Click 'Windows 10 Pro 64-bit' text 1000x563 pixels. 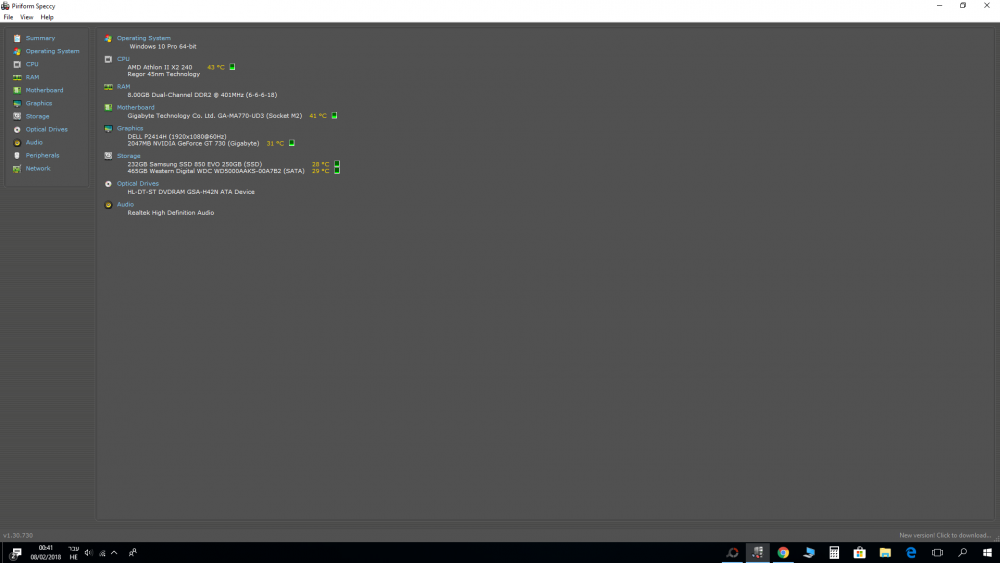point(163,47)
